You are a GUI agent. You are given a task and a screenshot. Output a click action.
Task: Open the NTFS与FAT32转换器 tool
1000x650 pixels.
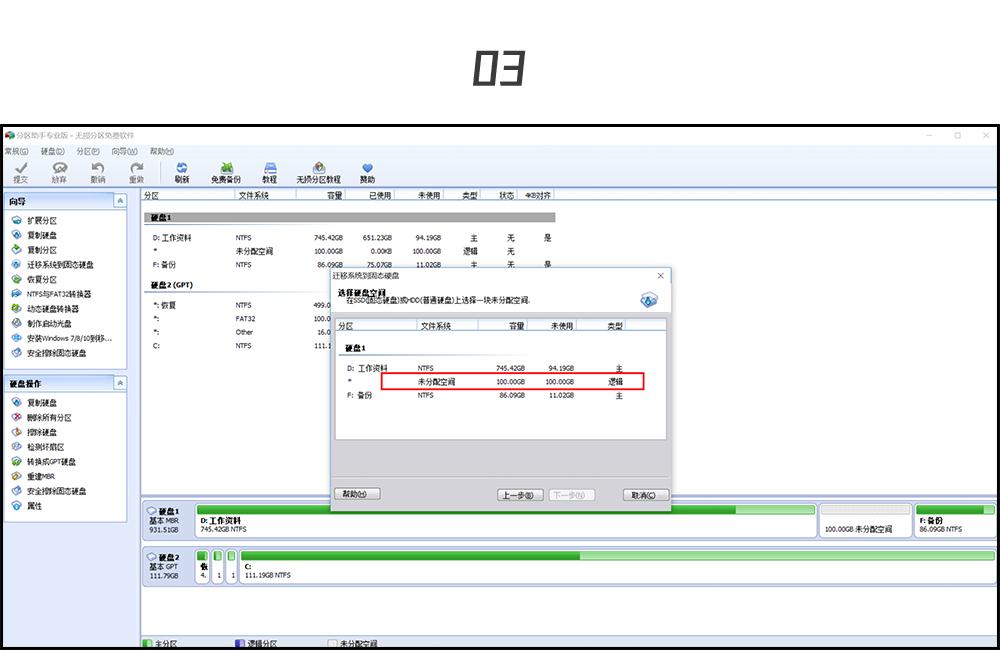[52, 293]
